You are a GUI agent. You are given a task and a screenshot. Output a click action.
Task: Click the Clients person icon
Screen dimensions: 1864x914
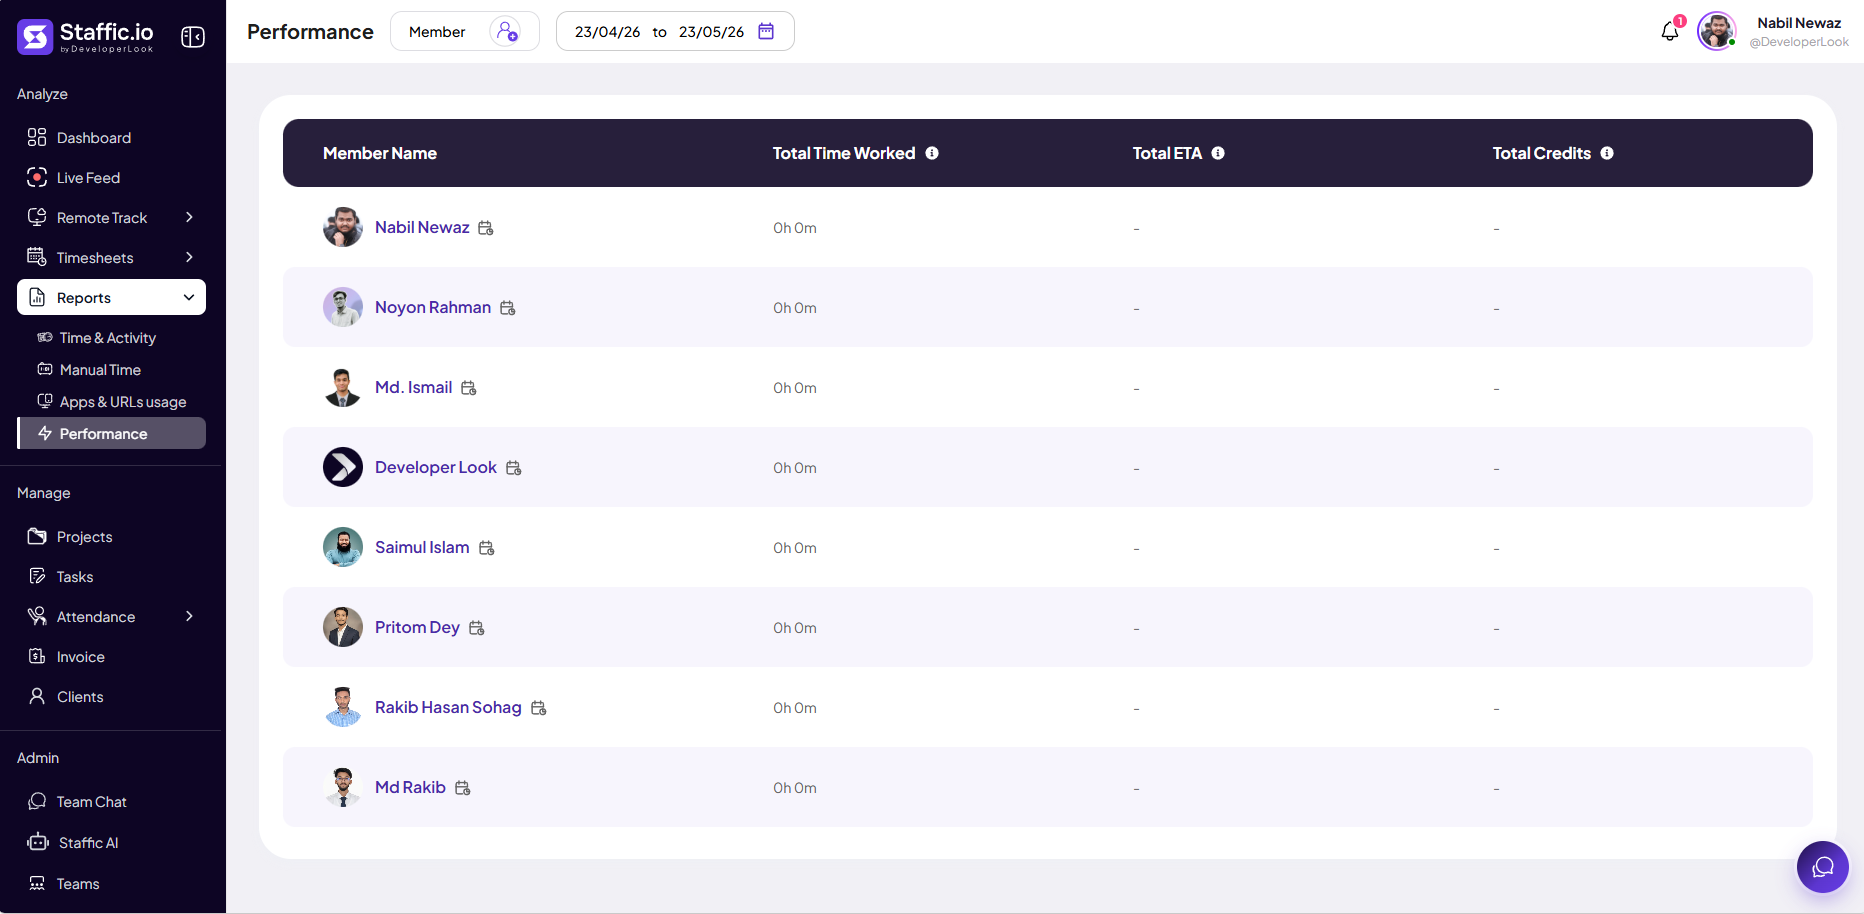(37, 696)
